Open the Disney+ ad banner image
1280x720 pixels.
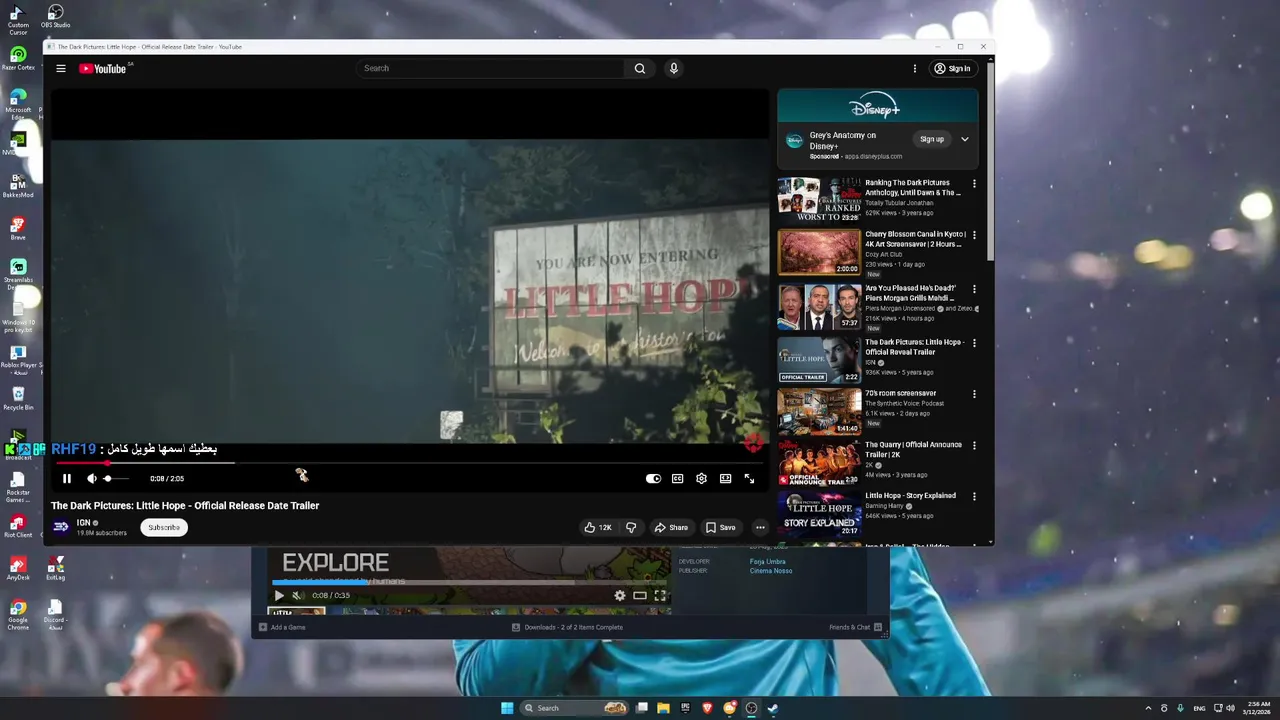tap(877, 106)
